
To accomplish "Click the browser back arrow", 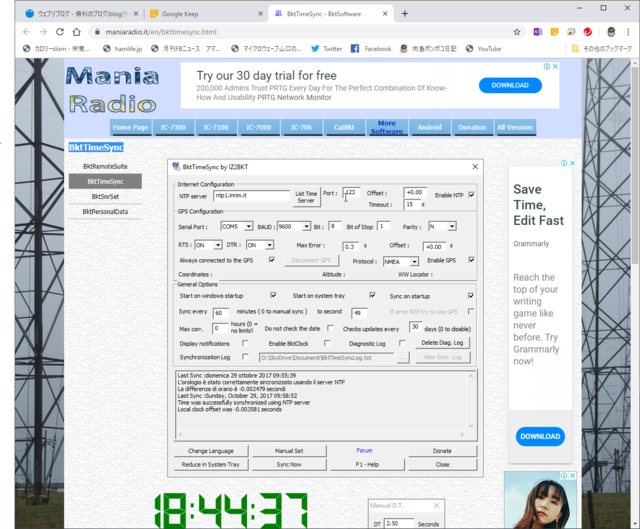I will pyautogui.click(x=27, y=32).
